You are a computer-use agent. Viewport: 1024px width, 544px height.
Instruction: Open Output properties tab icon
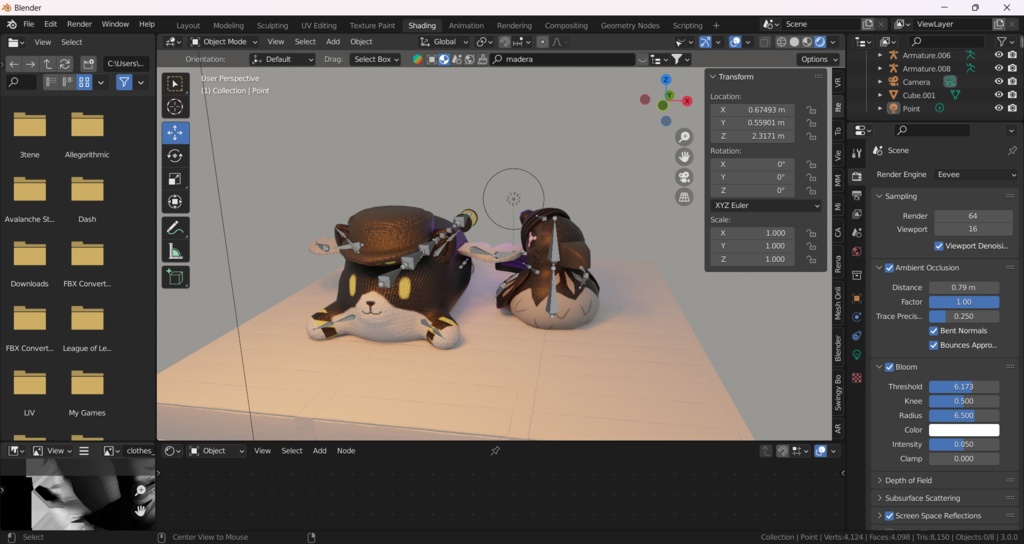(857, 195)
